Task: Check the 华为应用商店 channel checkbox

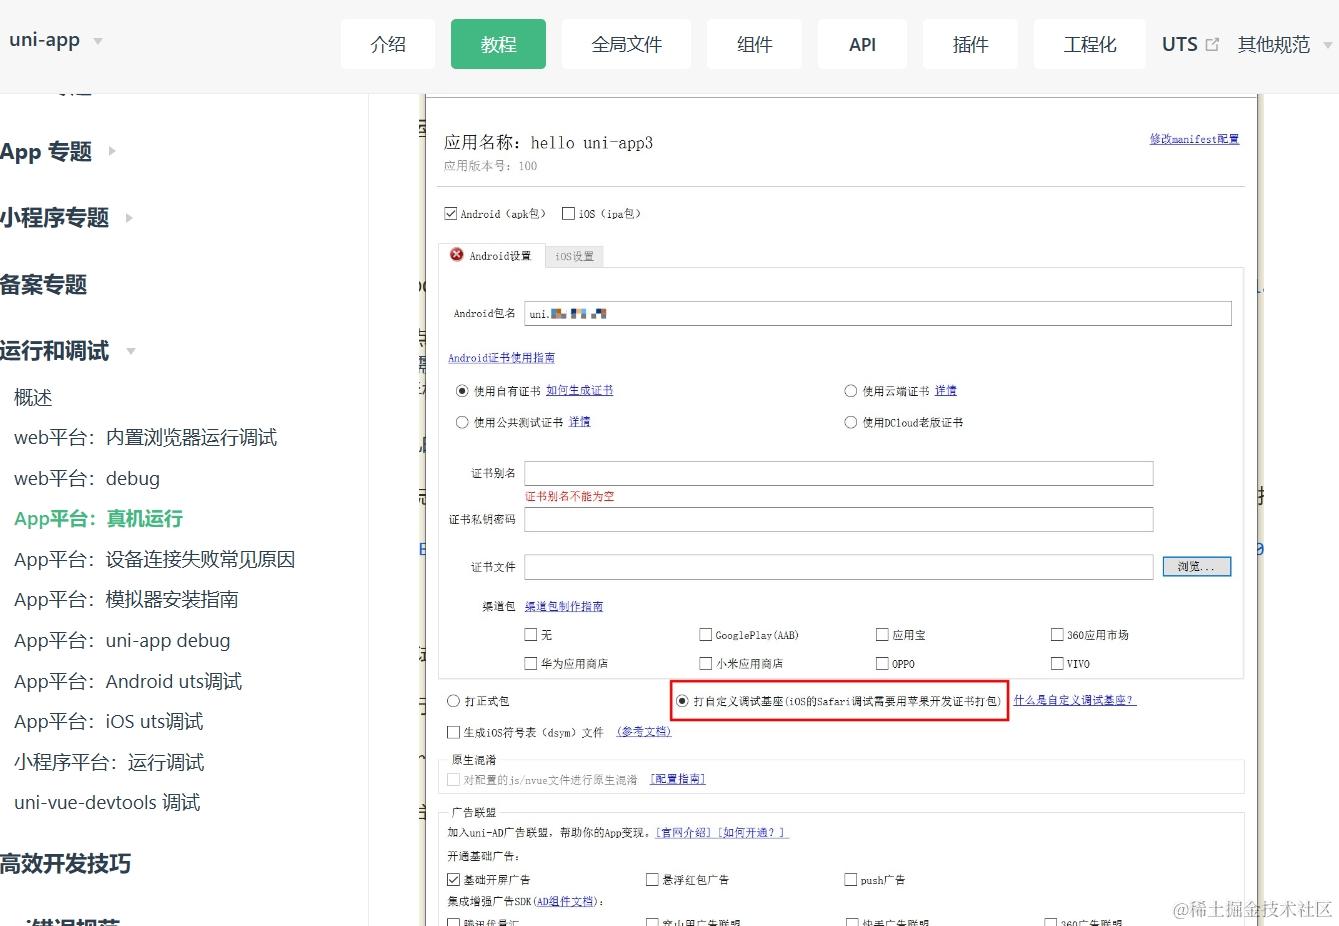Action: 531,663
